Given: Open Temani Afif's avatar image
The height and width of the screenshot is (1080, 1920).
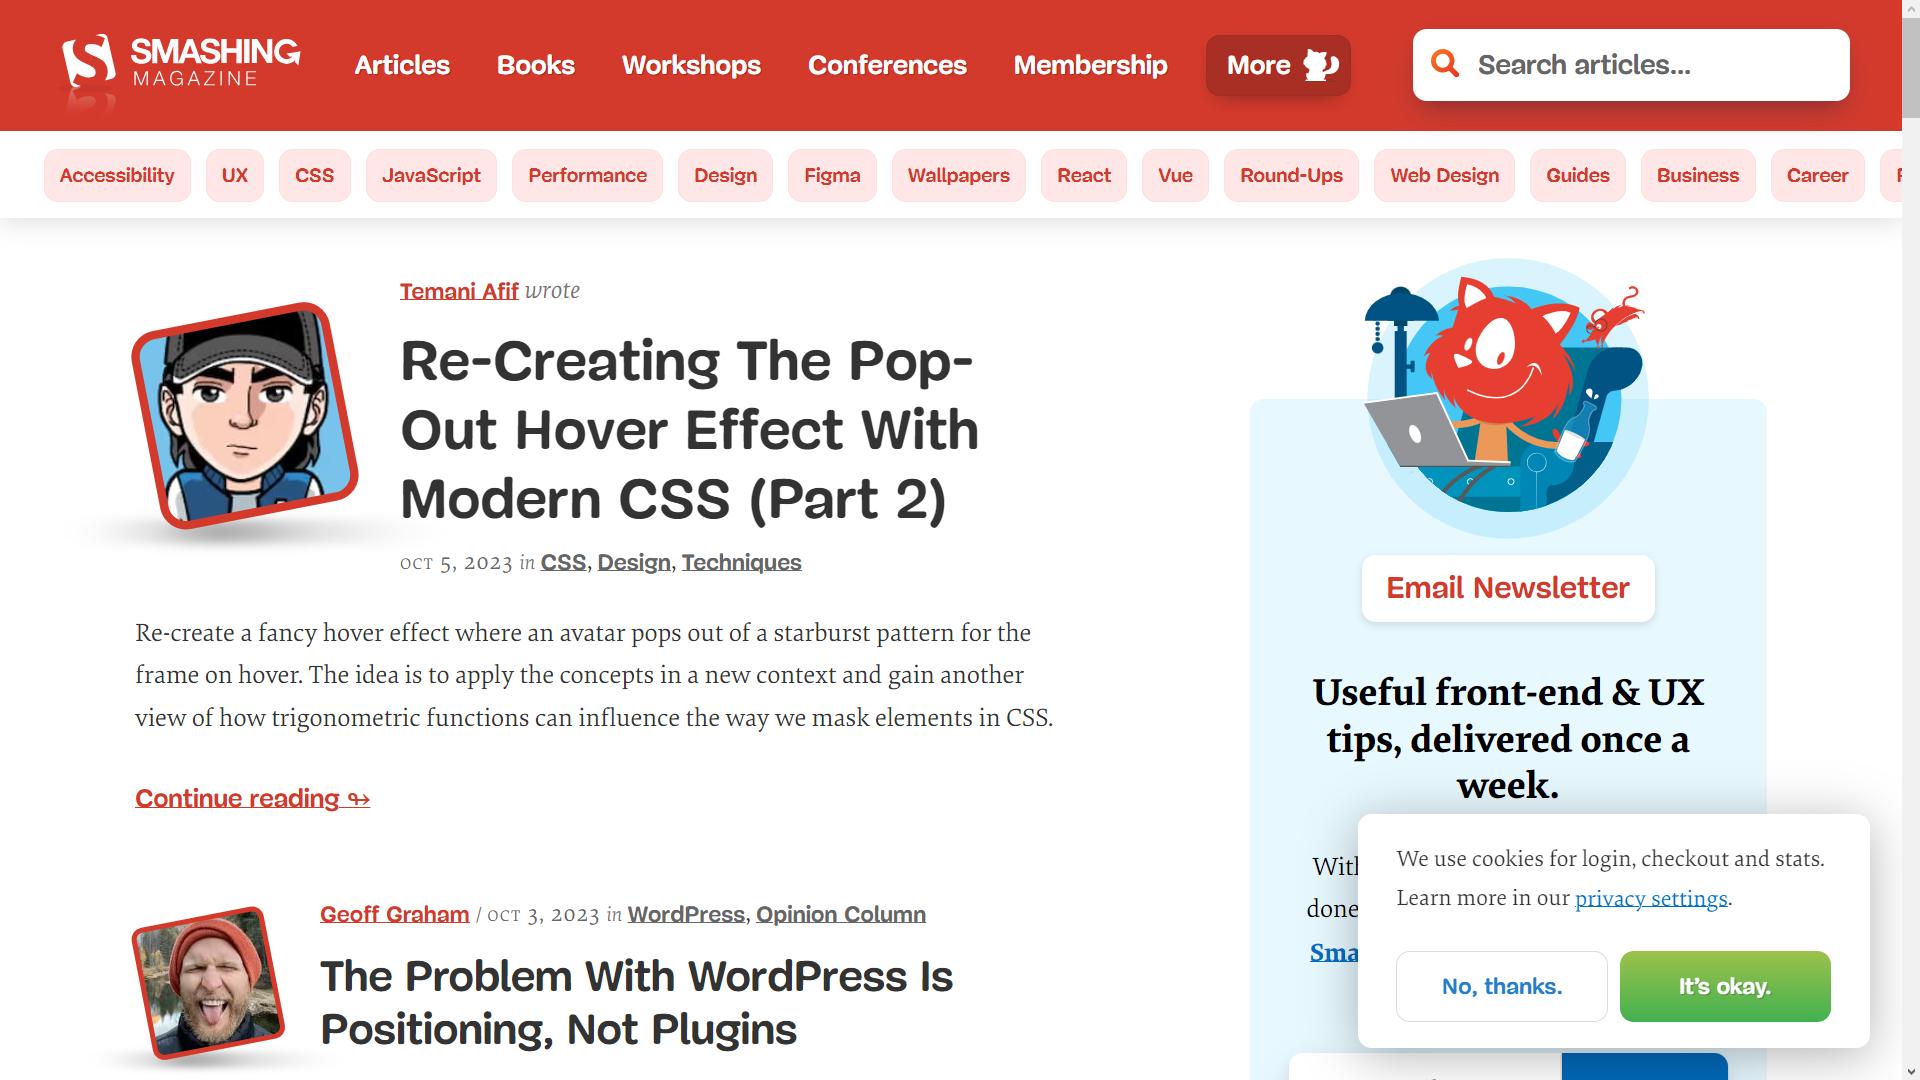Looking at the screenshot, I should coord(245,416).
